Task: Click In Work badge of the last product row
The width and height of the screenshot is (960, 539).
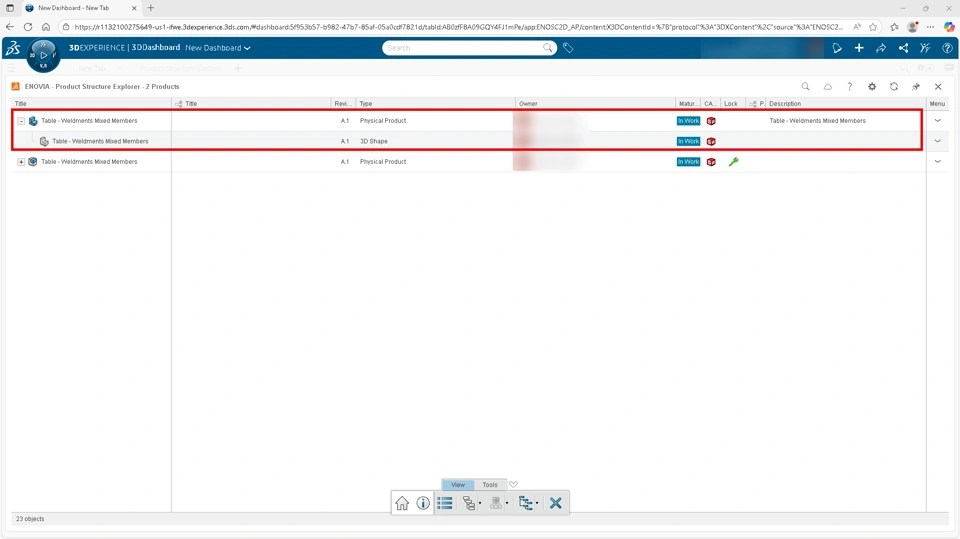Action: click(688, 162)
